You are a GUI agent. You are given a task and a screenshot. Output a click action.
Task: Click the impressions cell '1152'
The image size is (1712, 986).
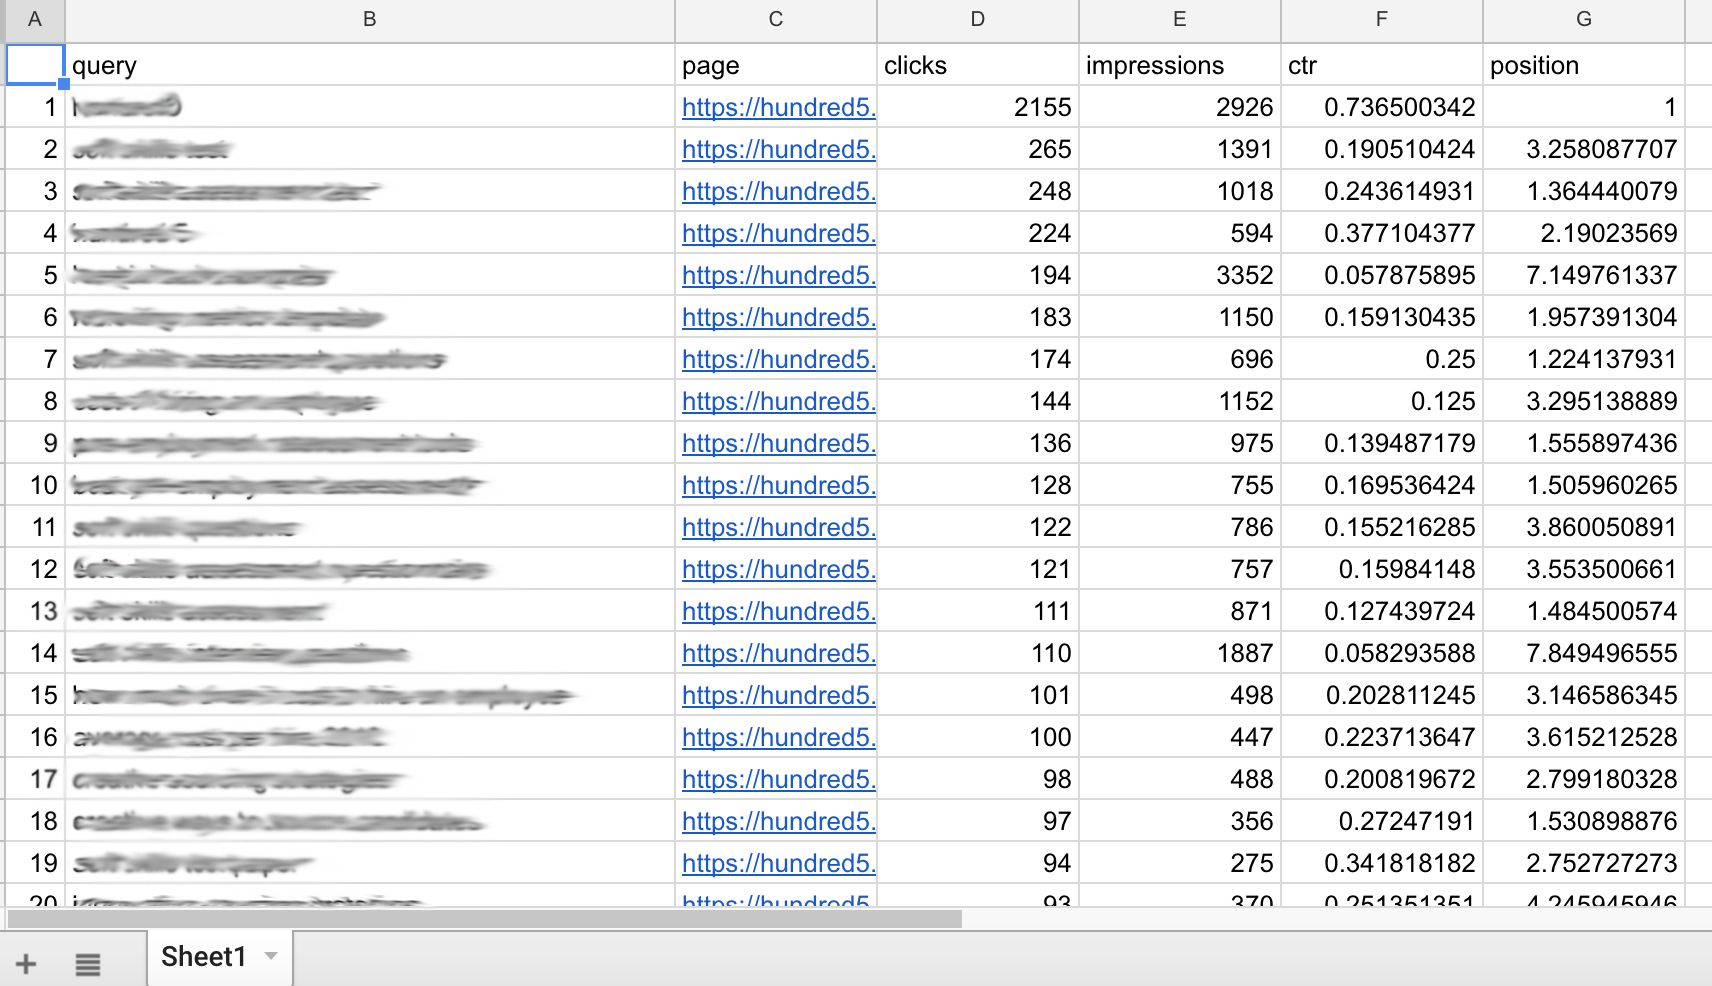[1180, 401]
